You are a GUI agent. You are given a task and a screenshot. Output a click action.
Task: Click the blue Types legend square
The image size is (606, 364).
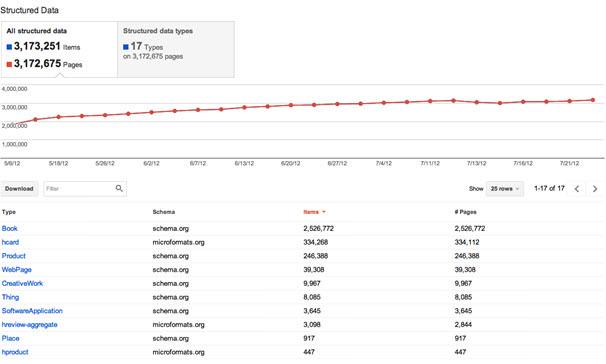[x=126, y=47]
